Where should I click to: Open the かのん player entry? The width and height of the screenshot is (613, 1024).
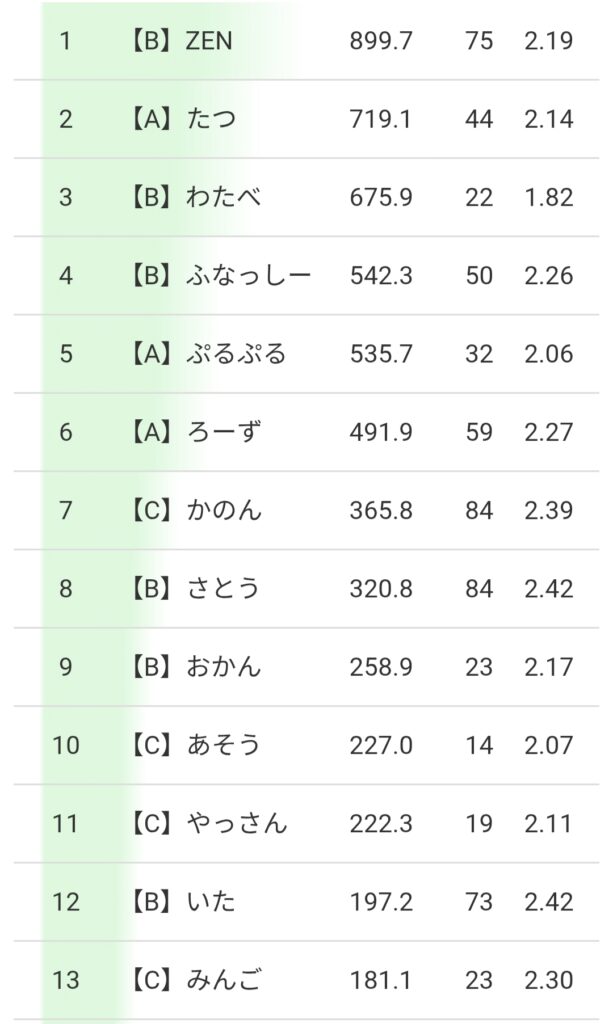[x=224, y=510]
